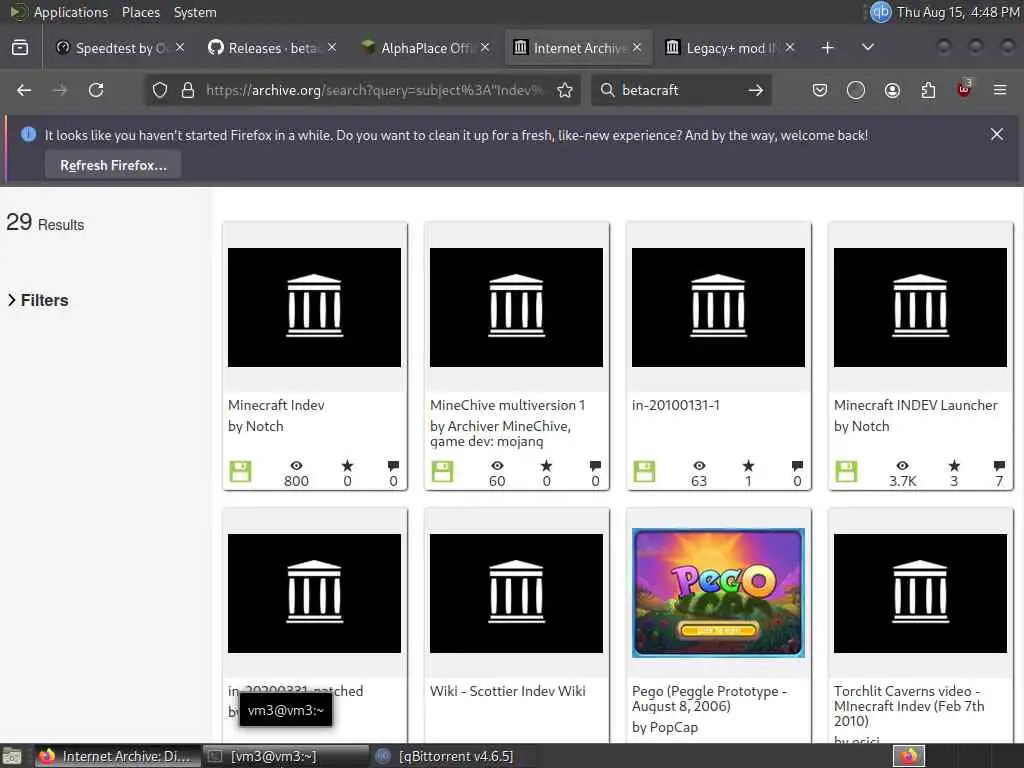
Task: Open the list all tabs dropdown
Action: [867, 48]
